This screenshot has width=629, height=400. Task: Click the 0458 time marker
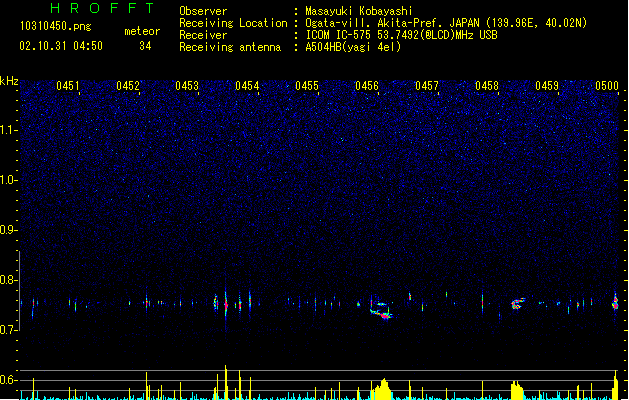[x=487, y=86]
